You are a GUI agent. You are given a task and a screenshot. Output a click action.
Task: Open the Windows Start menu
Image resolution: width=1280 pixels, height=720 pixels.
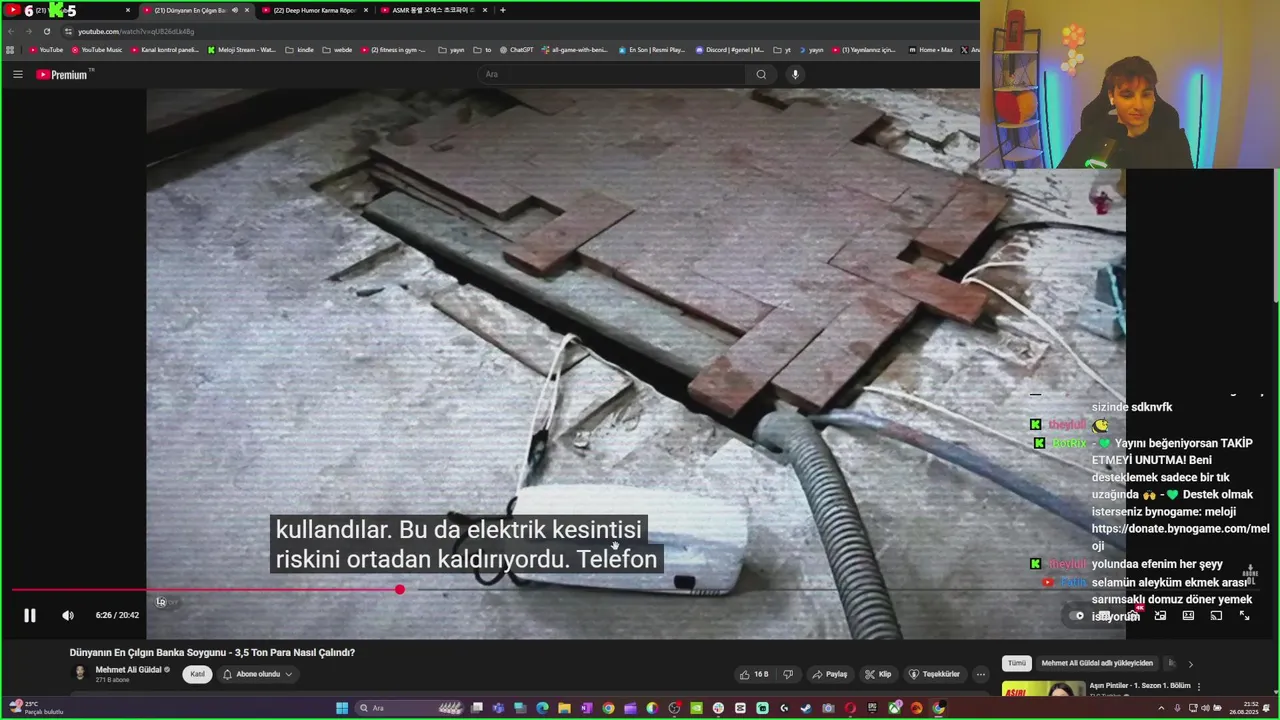pyautogui.click(x=342, y=708)
